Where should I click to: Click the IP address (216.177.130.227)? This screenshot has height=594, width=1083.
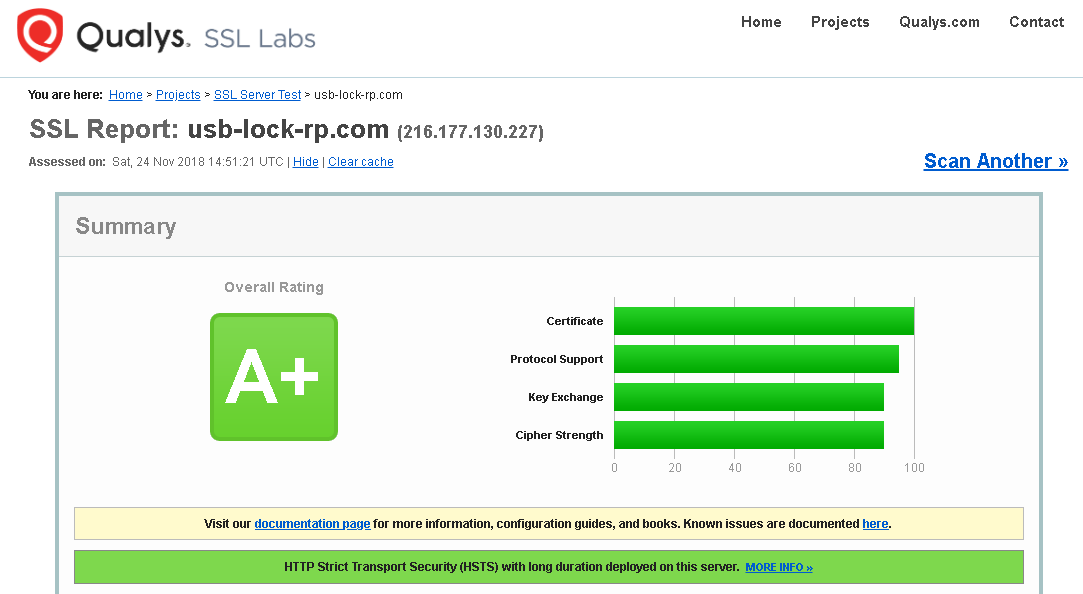point(470,132)
